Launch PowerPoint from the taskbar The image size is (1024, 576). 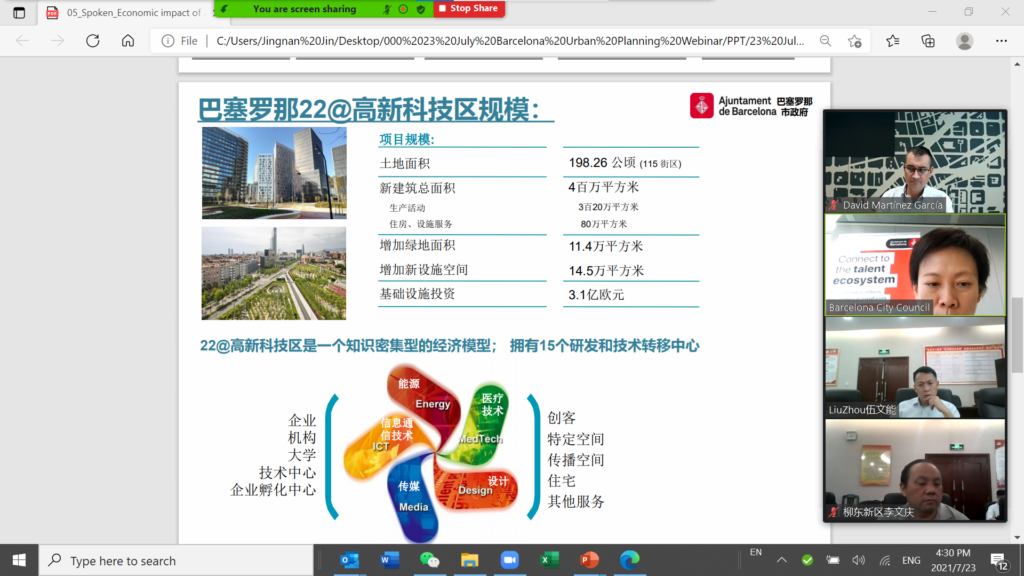589,560
